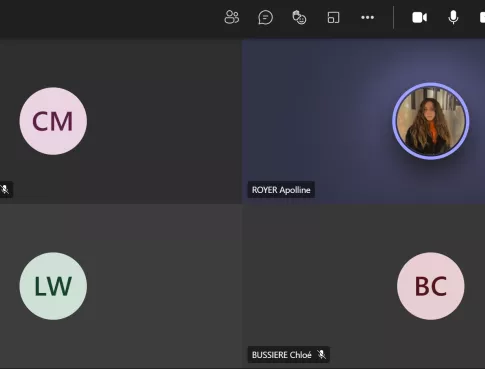Select the LW participant avatar
Viewport: 485px width, 369px height.
(x=53, y=286)
